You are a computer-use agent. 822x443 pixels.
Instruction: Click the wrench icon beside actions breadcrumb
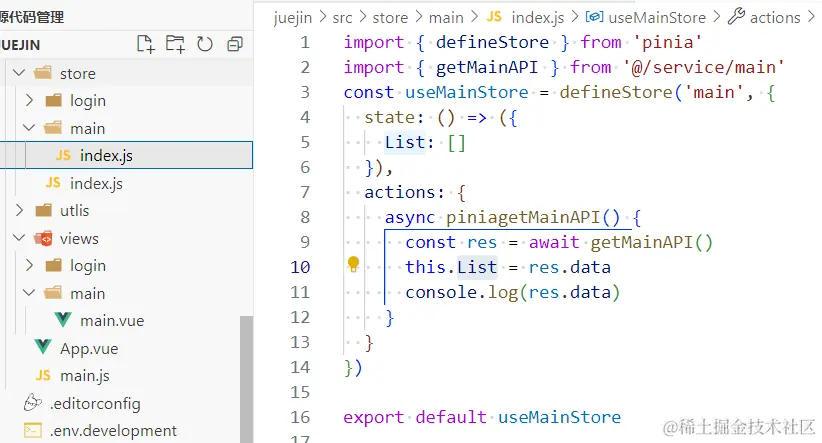(737, 16)
